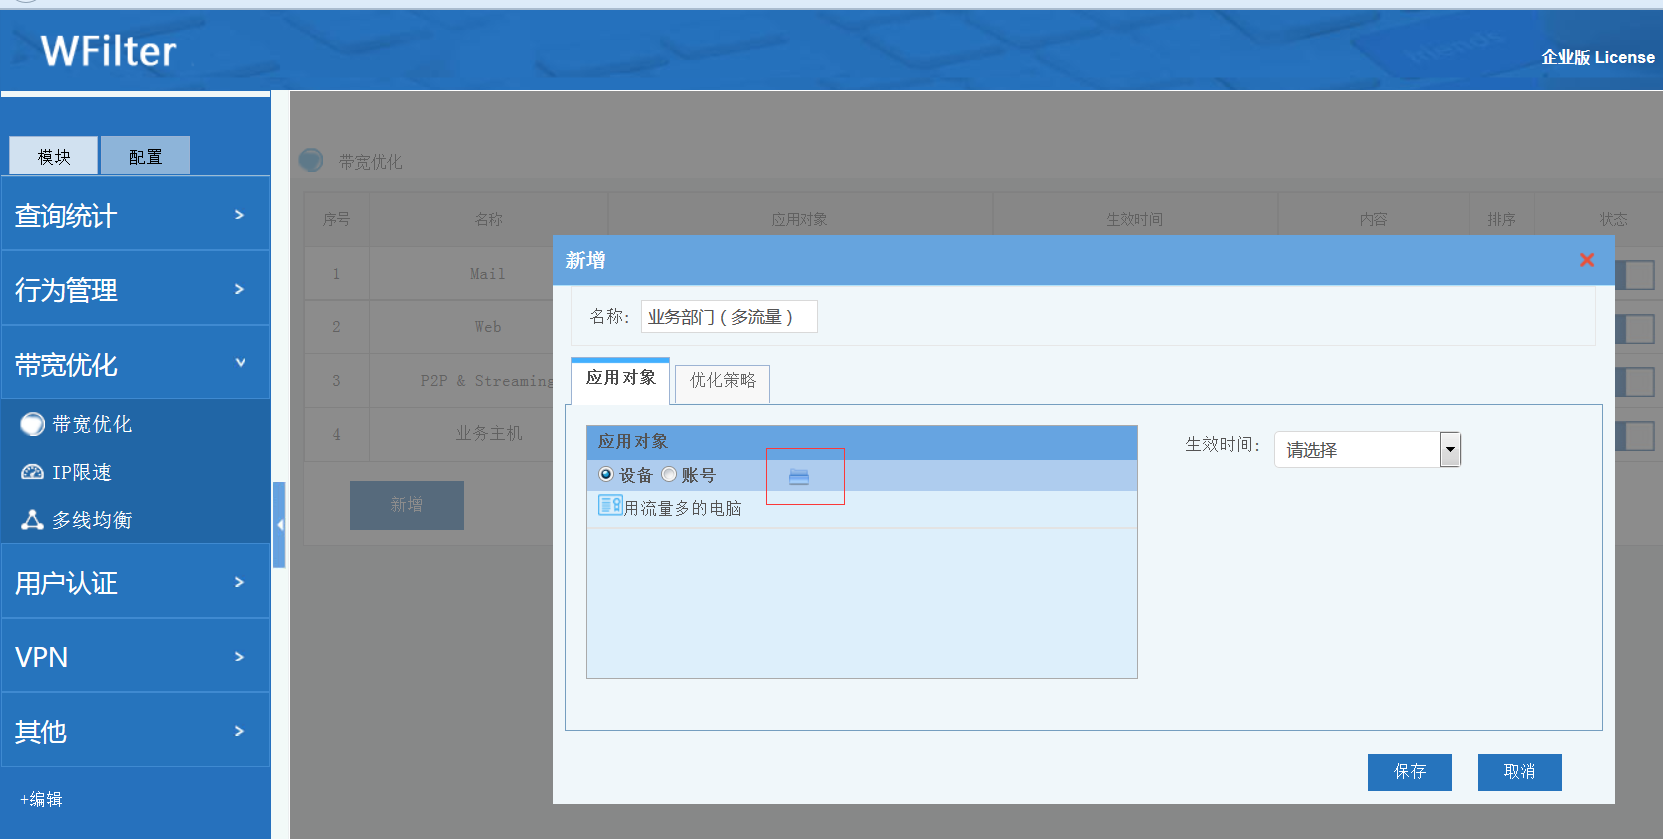Toggle the status switch for Mail row
Screen dimensions: 1663x839
[1635, 275]
